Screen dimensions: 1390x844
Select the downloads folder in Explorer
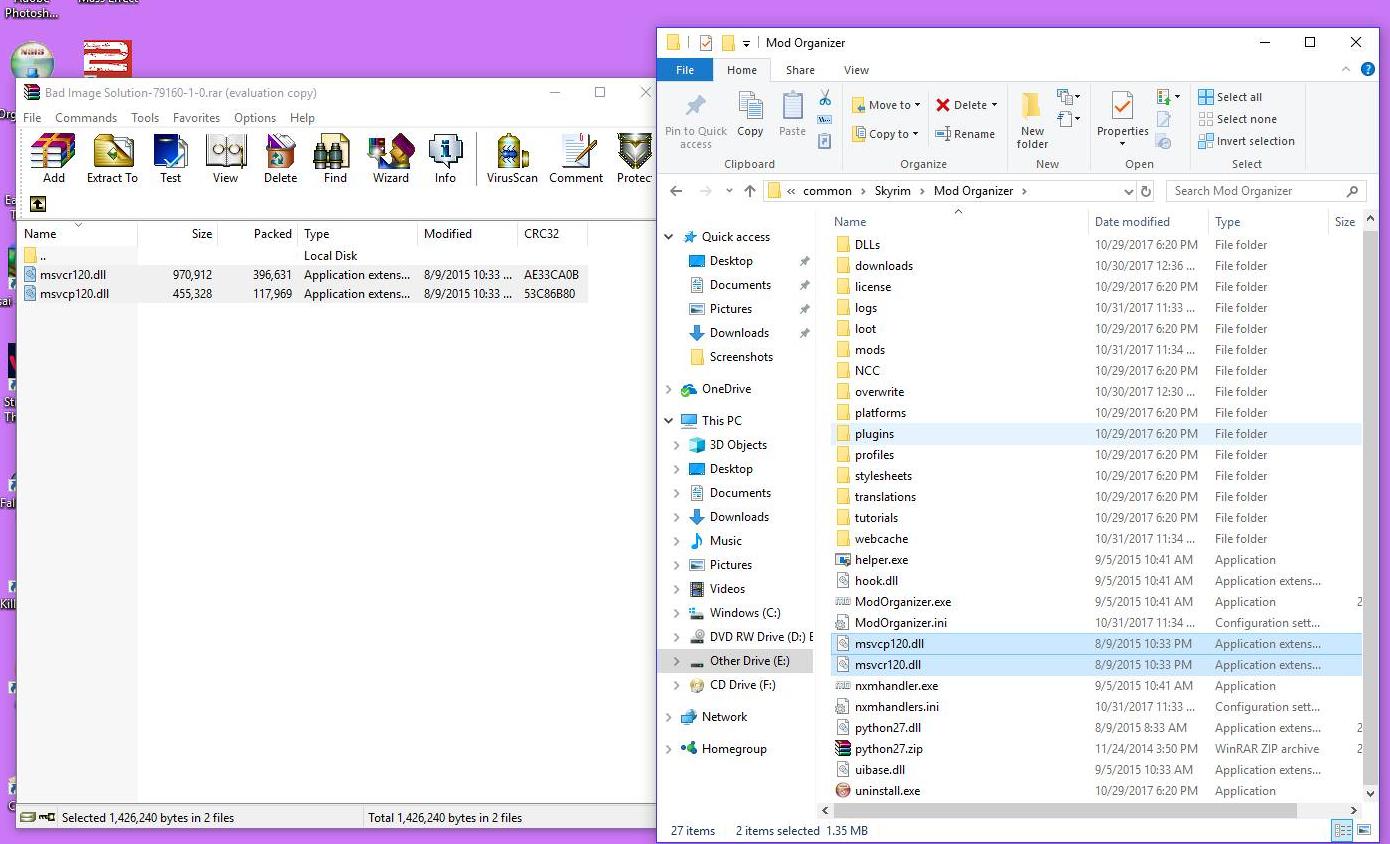1096,266
